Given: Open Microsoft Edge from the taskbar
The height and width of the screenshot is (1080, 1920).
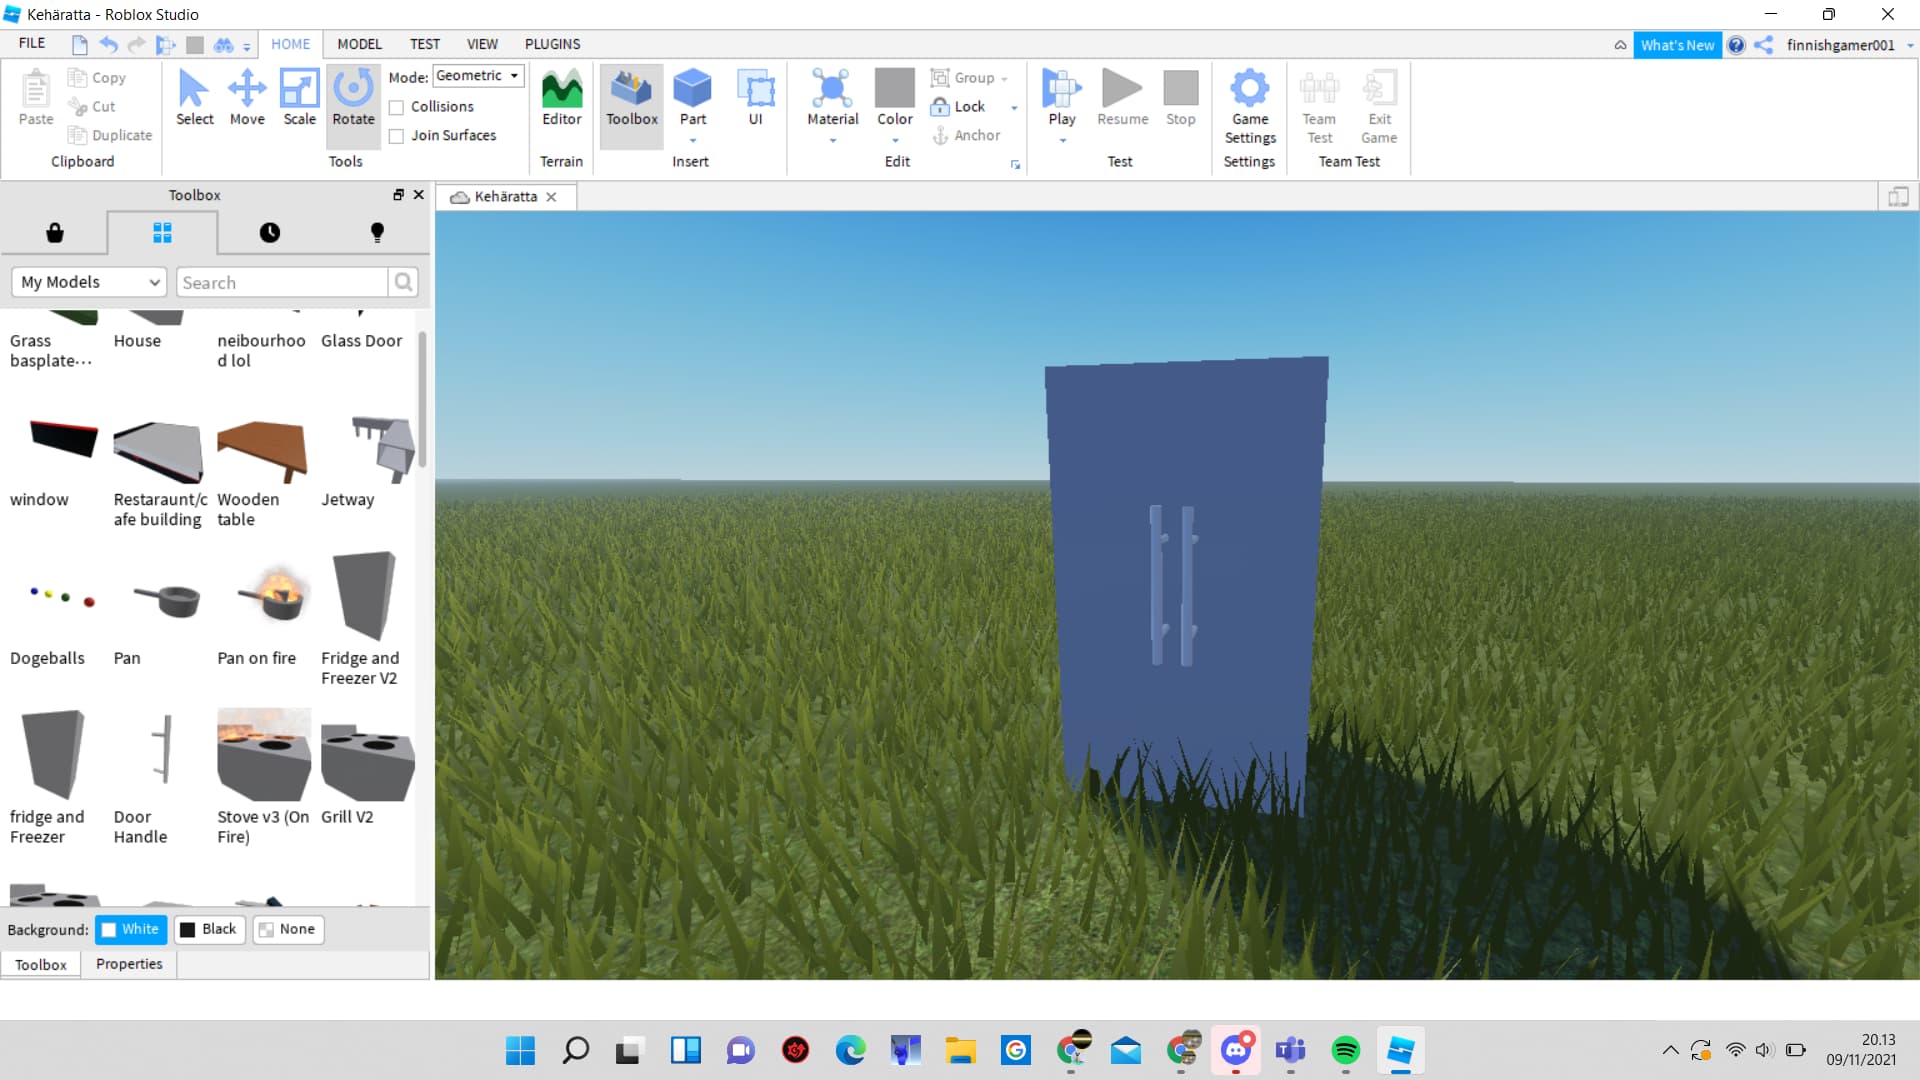Looking at the screenshot, I should [850, 1050].
